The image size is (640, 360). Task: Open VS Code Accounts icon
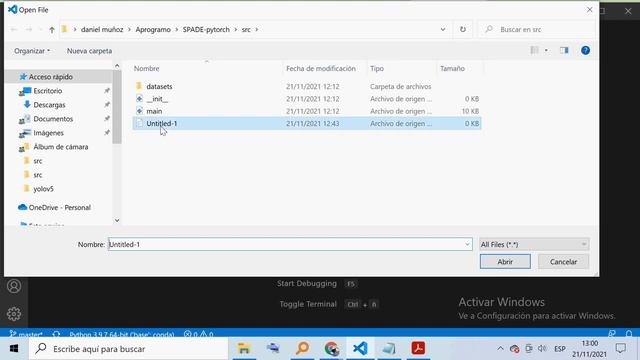coord(14,286)
